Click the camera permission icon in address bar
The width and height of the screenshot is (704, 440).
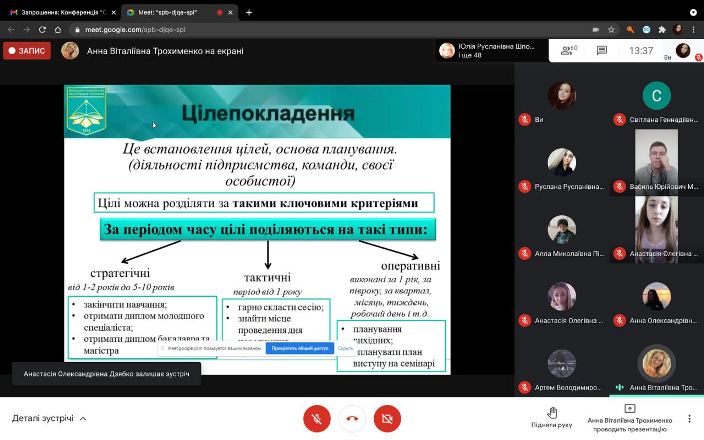point(596,30)
